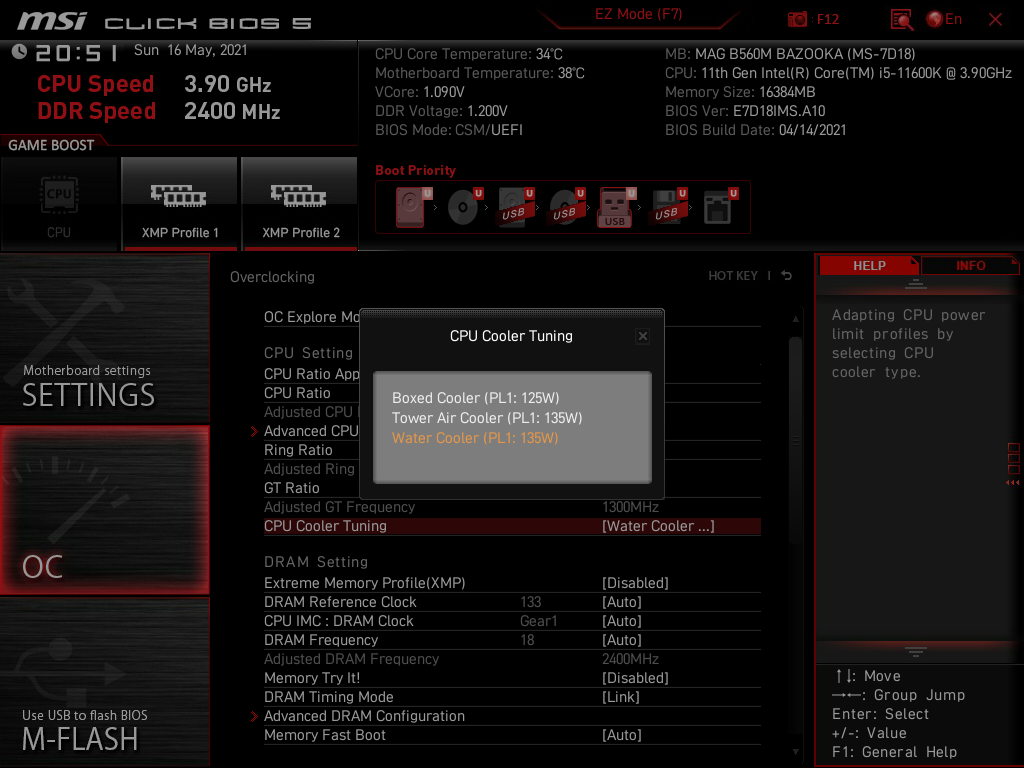Open Memory Try It! Disabled dropdown
The image size is (1024, 768).
tap(635, 678)
